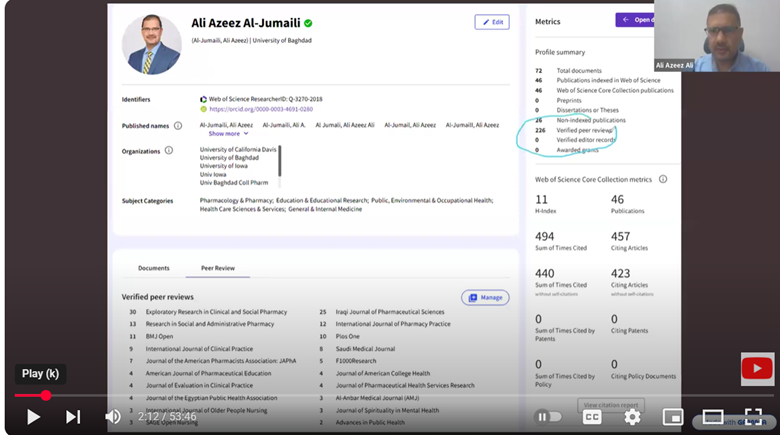780x435 pixels.
Task: Click 'Plos One' journal row
Action: [x=348, y=336]
